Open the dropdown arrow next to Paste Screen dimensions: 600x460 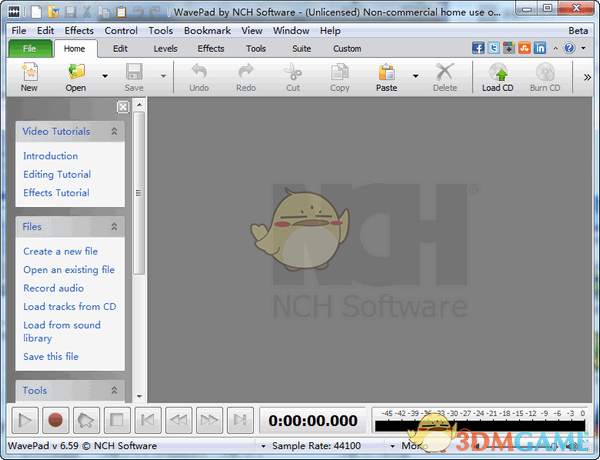pos(415,75)
